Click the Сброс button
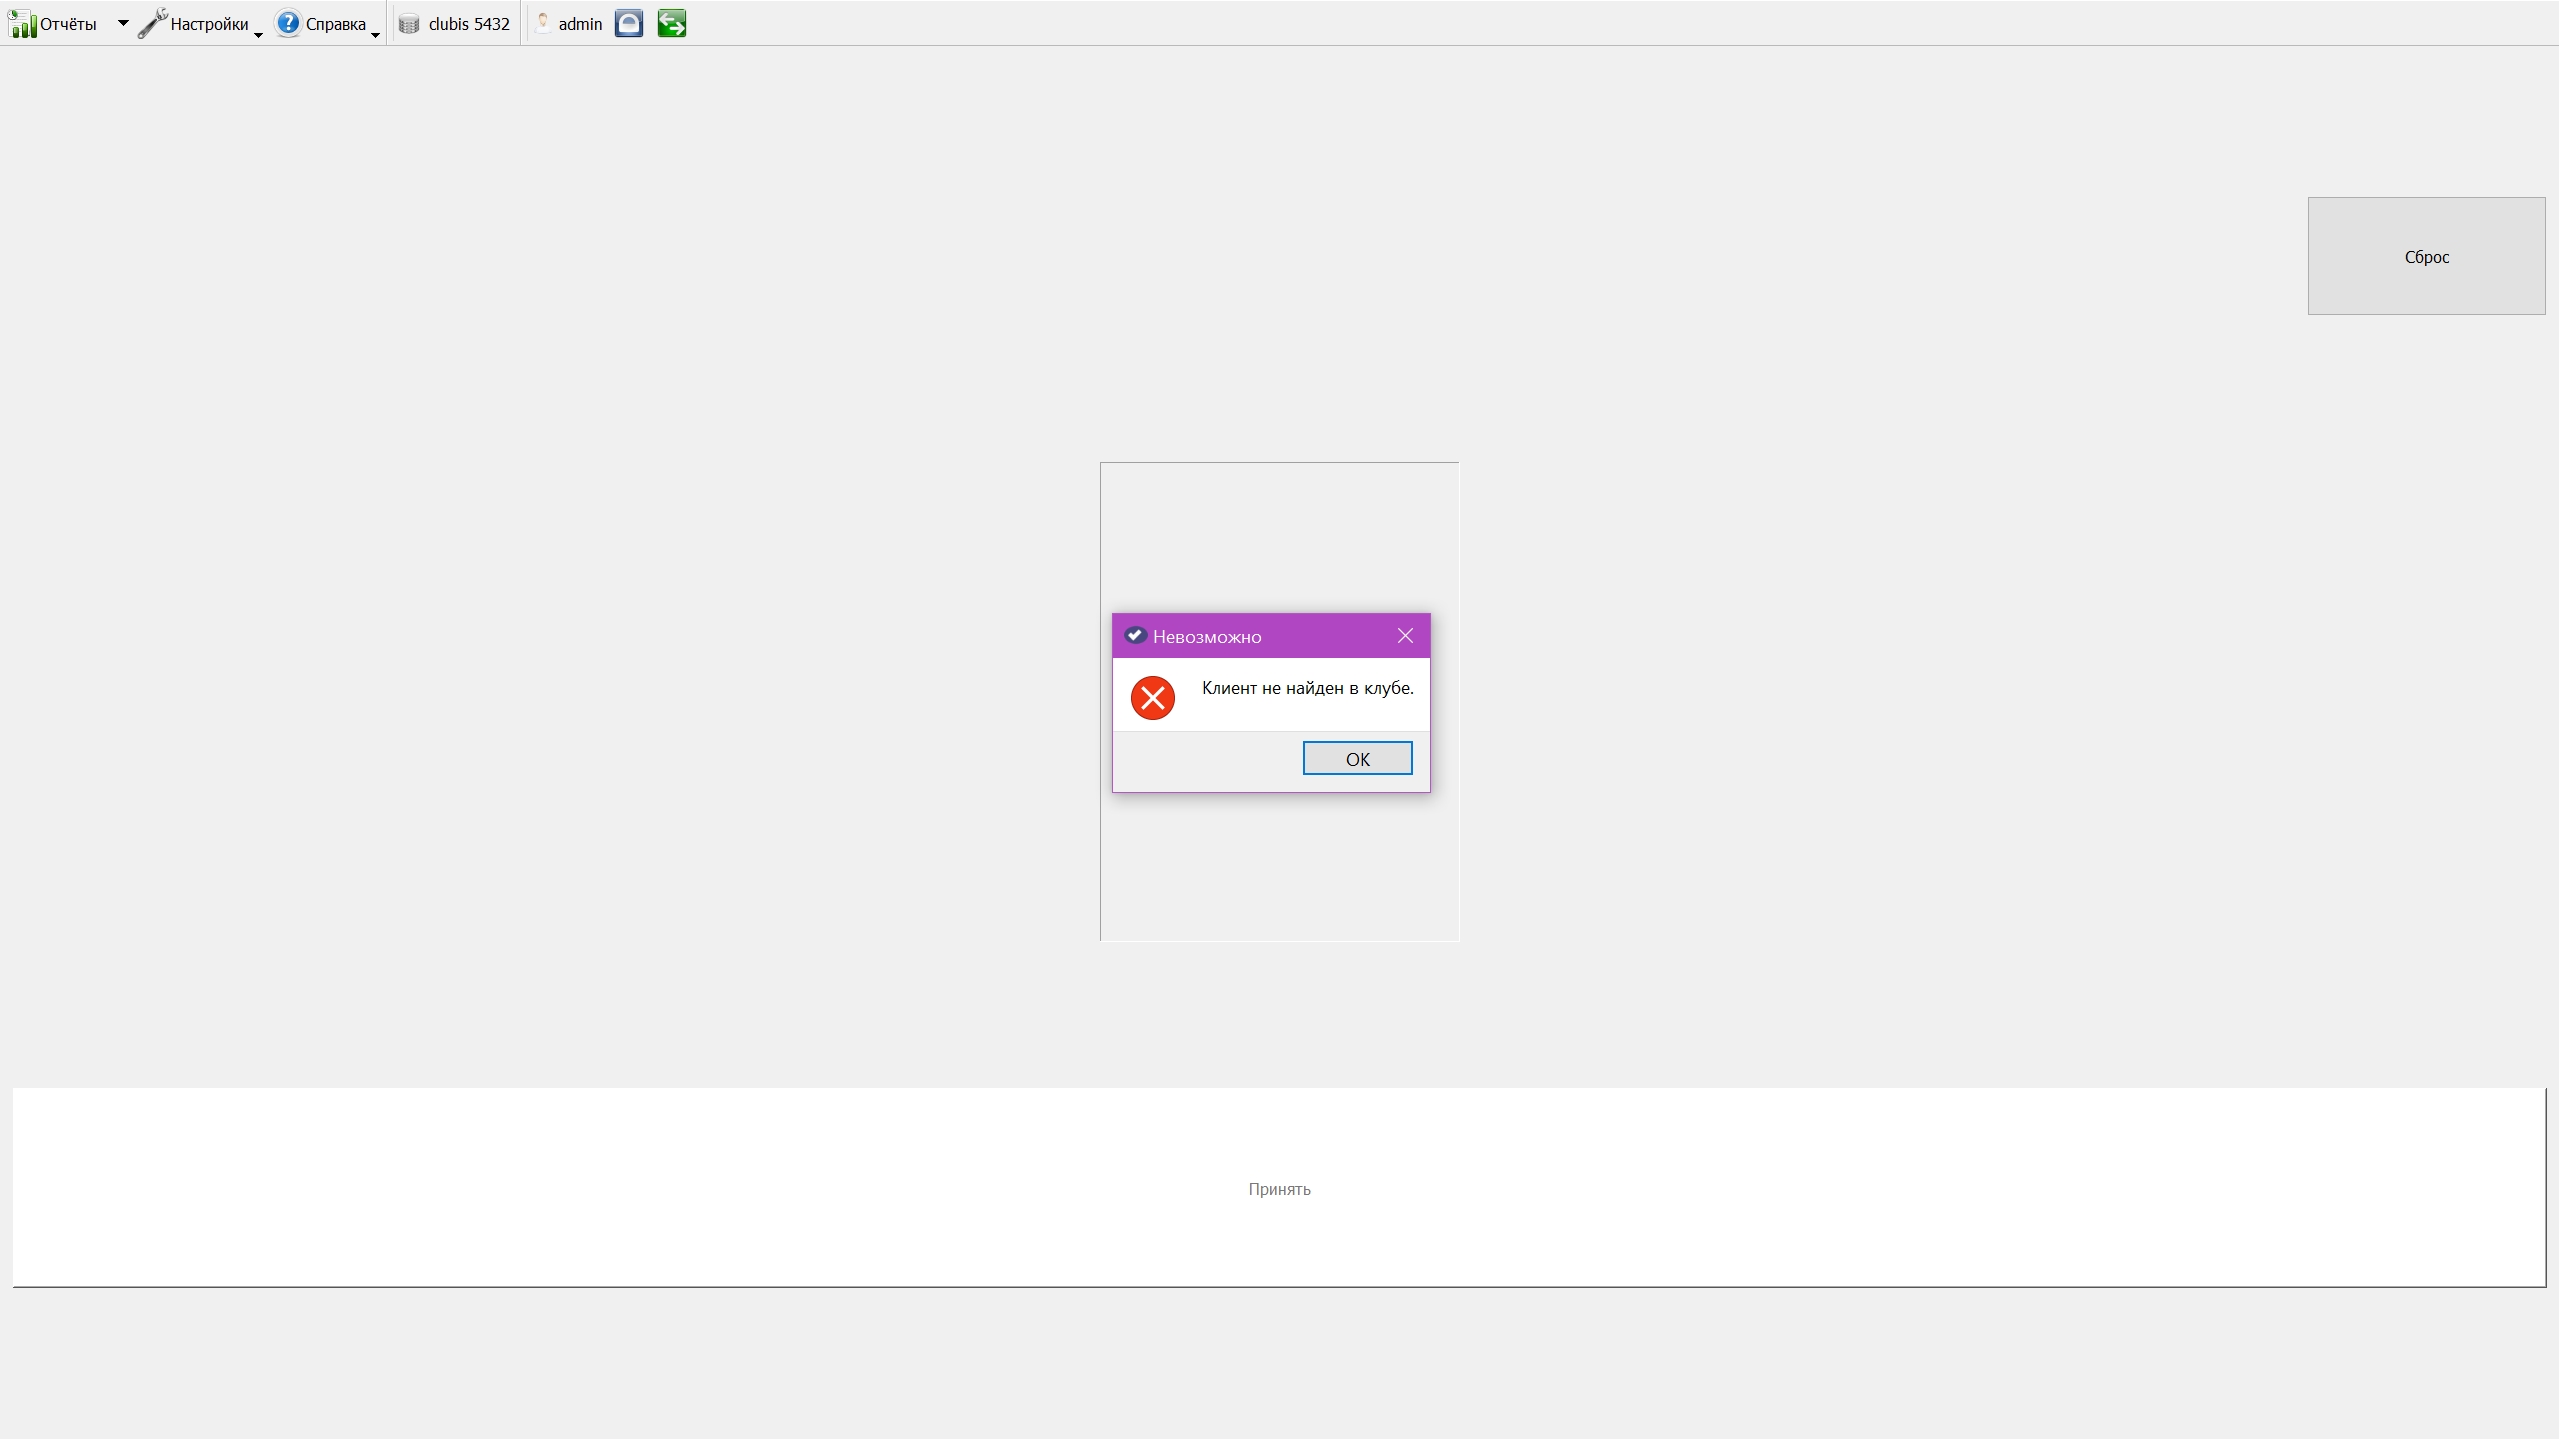This screenshot has height=1439, width=2559. [2426, 256]
